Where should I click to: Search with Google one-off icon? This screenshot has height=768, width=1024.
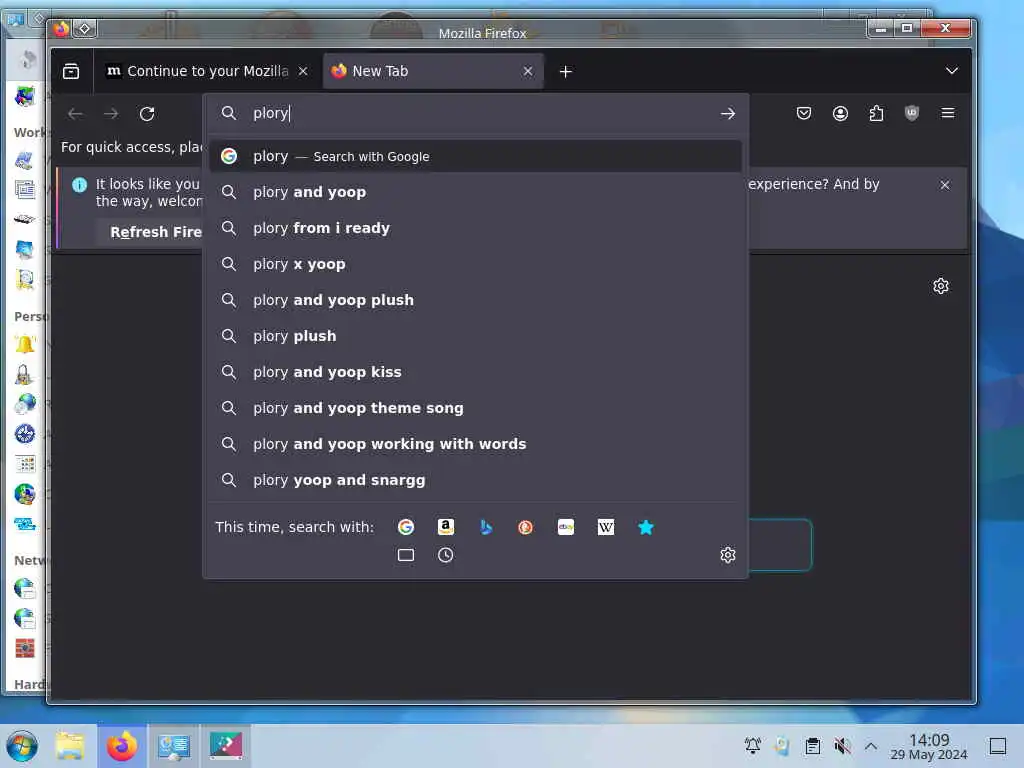click(406, 527)
